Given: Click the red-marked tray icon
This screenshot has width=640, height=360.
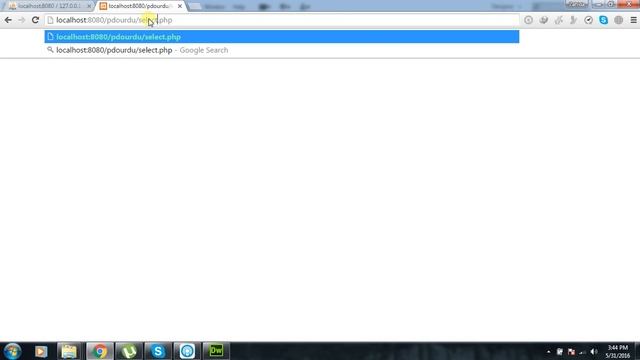Looking at the screenshot, I should pos(571,352).
